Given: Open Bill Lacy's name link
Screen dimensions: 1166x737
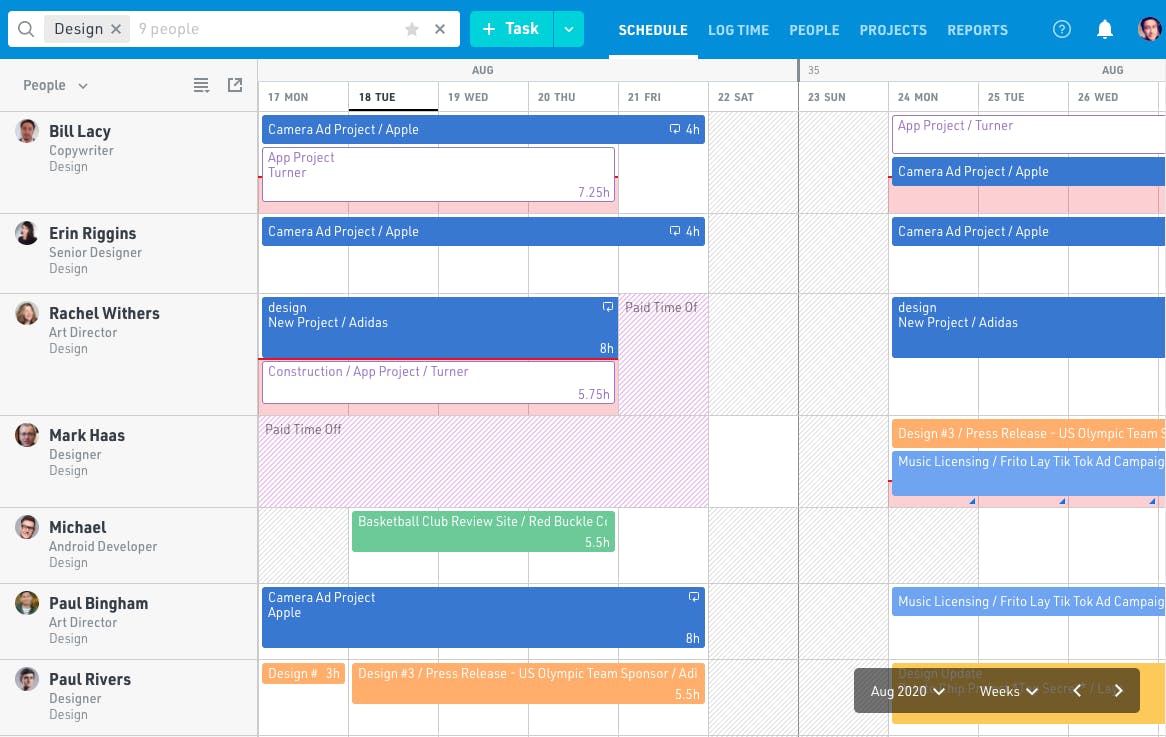Looking at the screenshot, I should (x=80, y=132).
